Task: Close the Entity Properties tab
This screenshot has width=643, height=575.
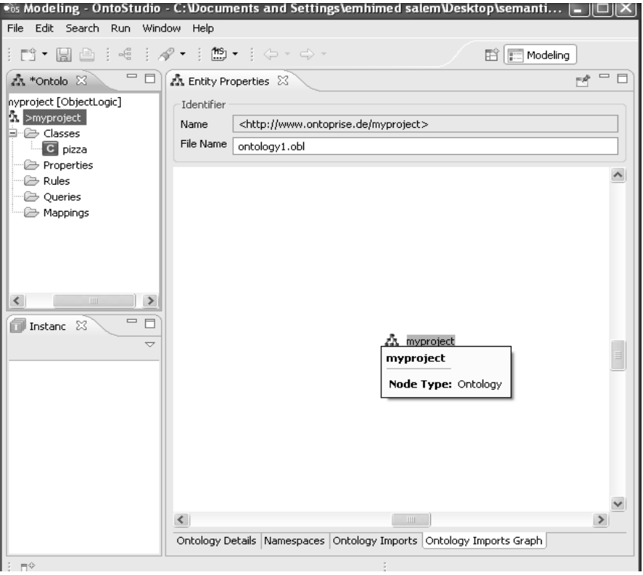Action: [x=283, y=80]
